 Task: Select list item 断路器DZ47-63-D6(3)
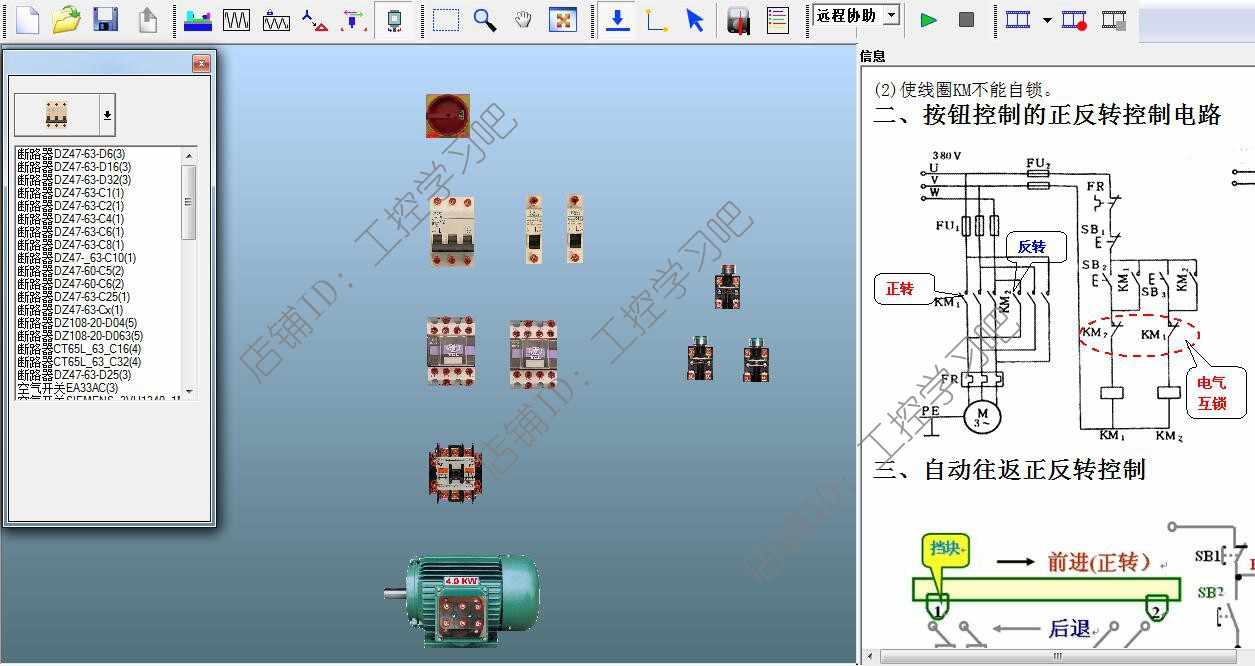71,153
